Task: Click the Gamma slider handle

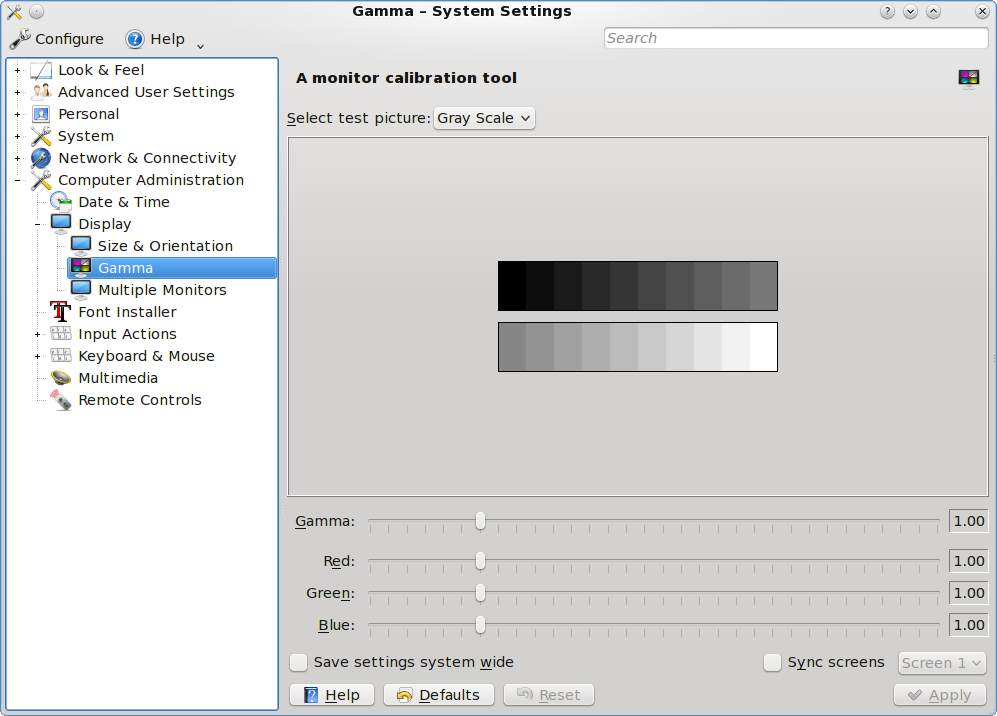Action: 481,521
